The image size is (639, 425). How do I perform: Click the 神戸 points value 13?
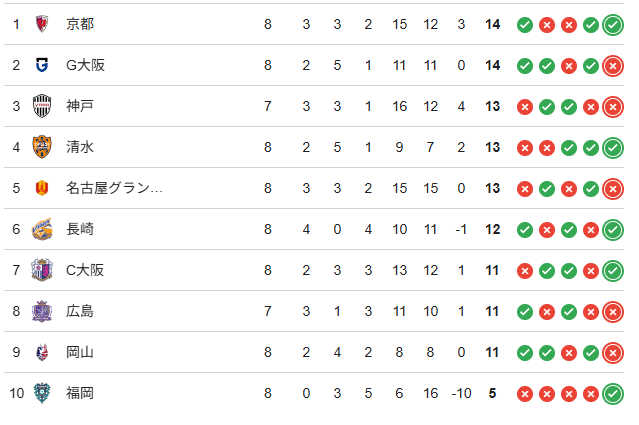492,106
